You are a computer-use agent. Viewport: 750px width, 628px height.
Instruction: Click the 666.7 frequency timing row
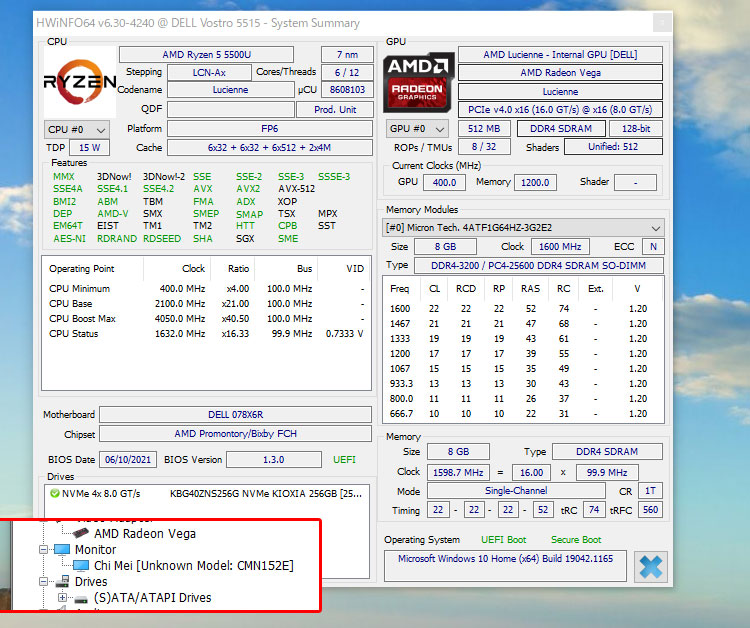click(x=523, y=414)
